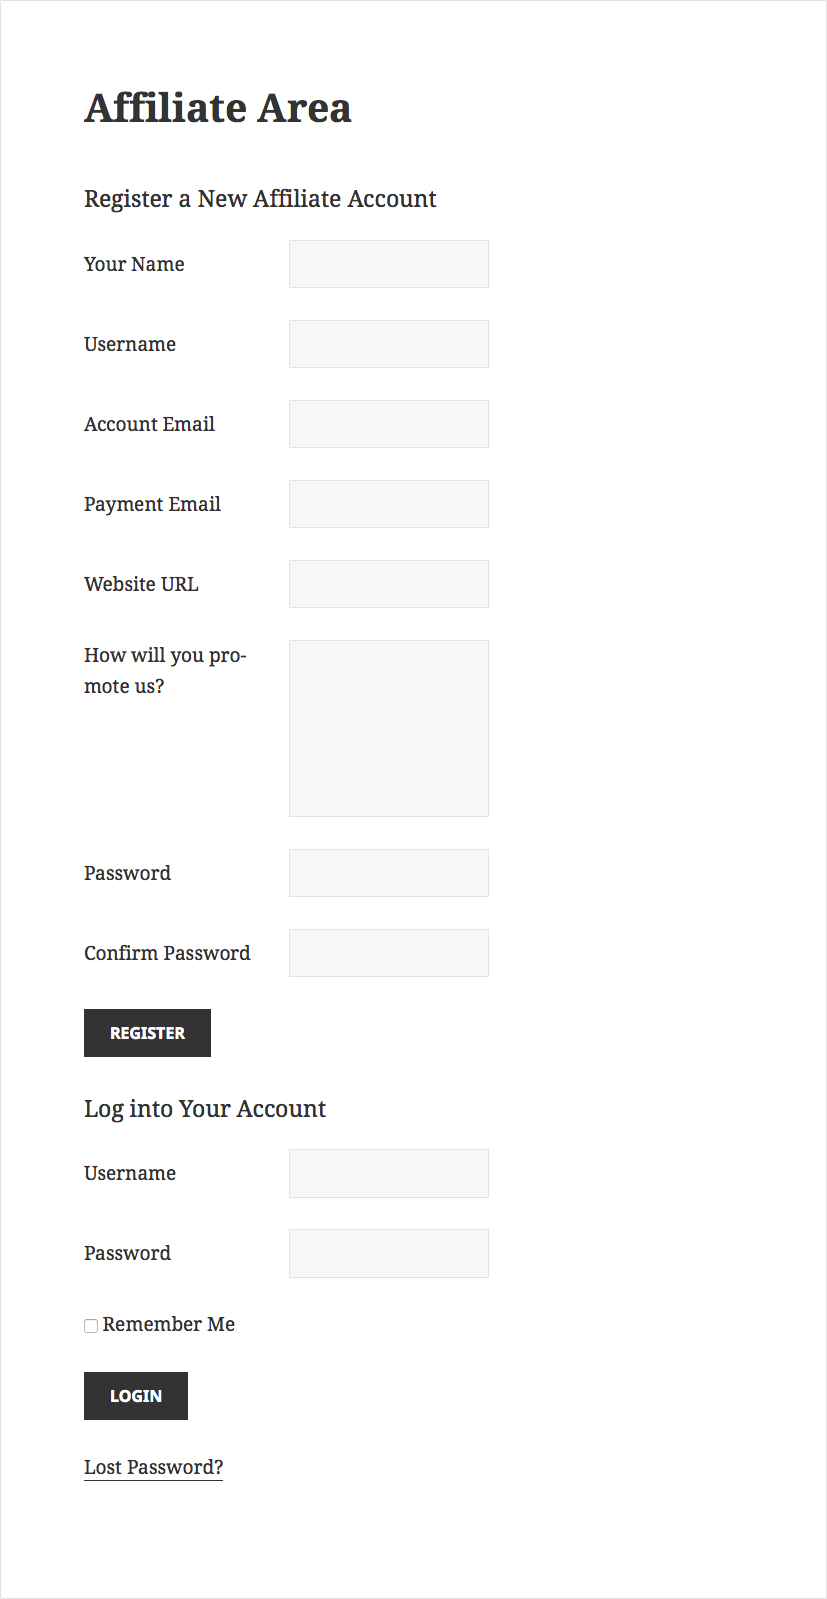Enable the Remember Me checkbox
827x1599 pixels.
point(90,1324)
